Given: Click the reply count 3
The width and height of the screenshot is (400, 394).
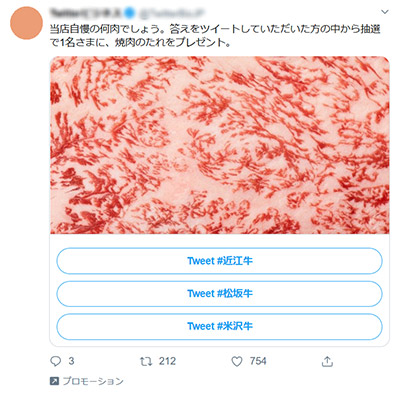Looking at the screenshot, I should pyautogui.click(x=71, y=361).
